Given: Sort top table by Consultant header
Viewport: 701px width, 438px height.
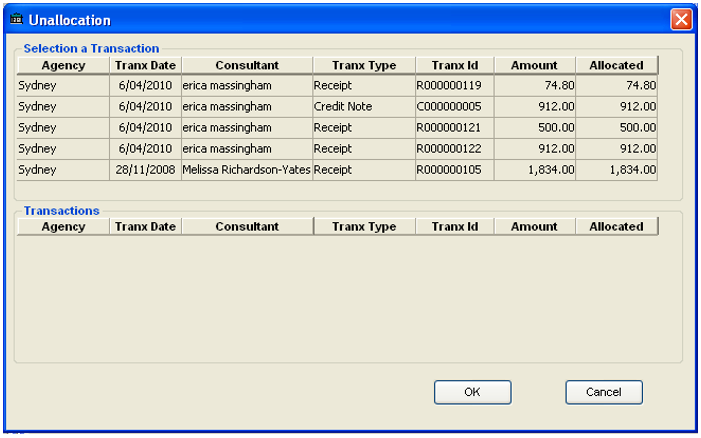Looking at the screenshot, I should coord(247,65).
